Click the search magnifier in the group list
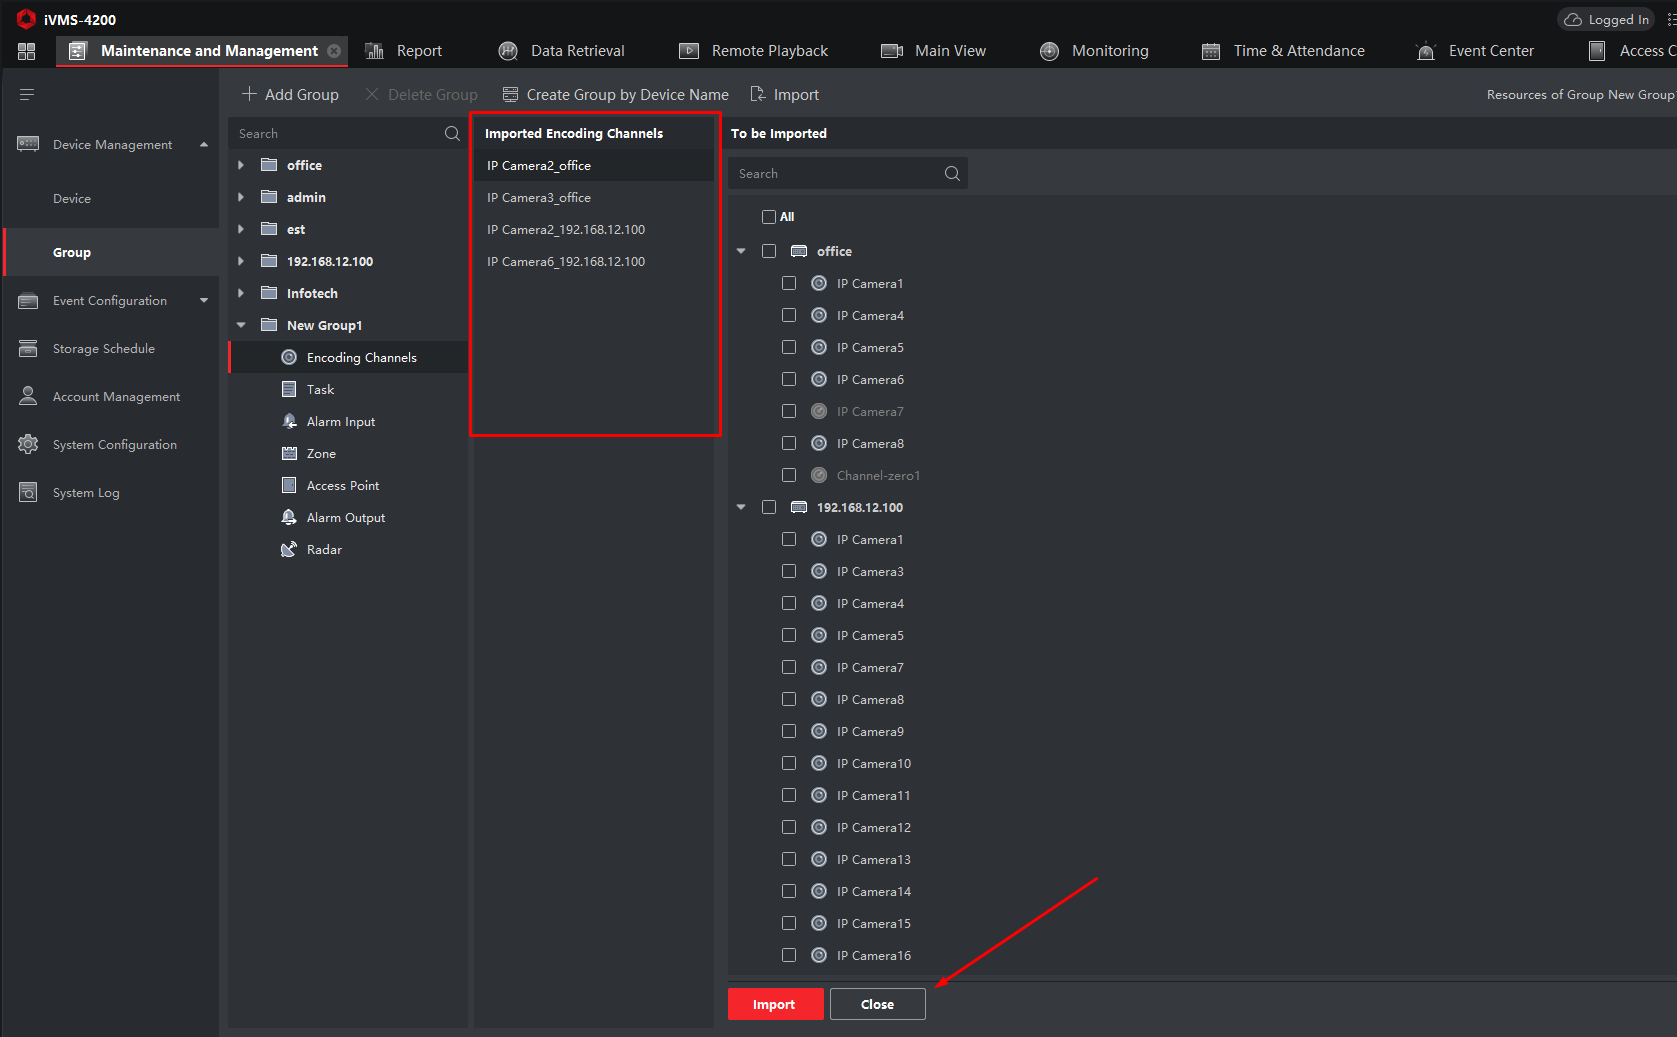Image resolution: width=1677 pixels, height=1037 pixels. pyautogui.click(x=452, y=134)
